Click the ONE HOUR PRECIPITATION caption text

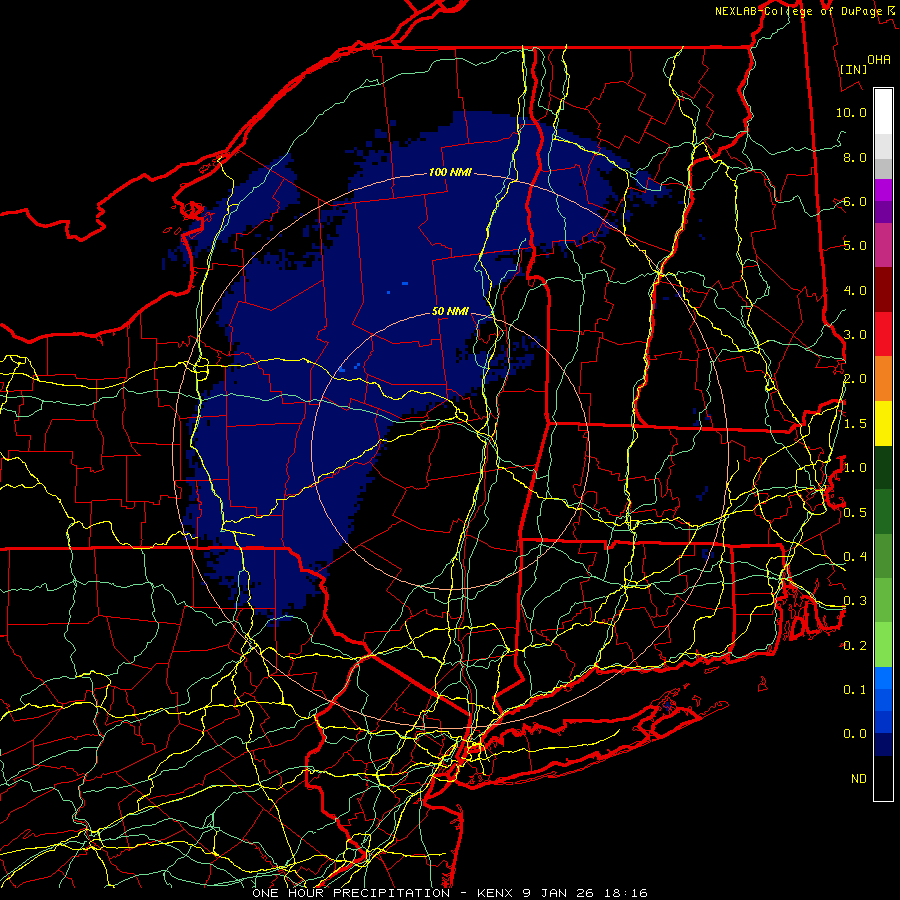point(351,893)
